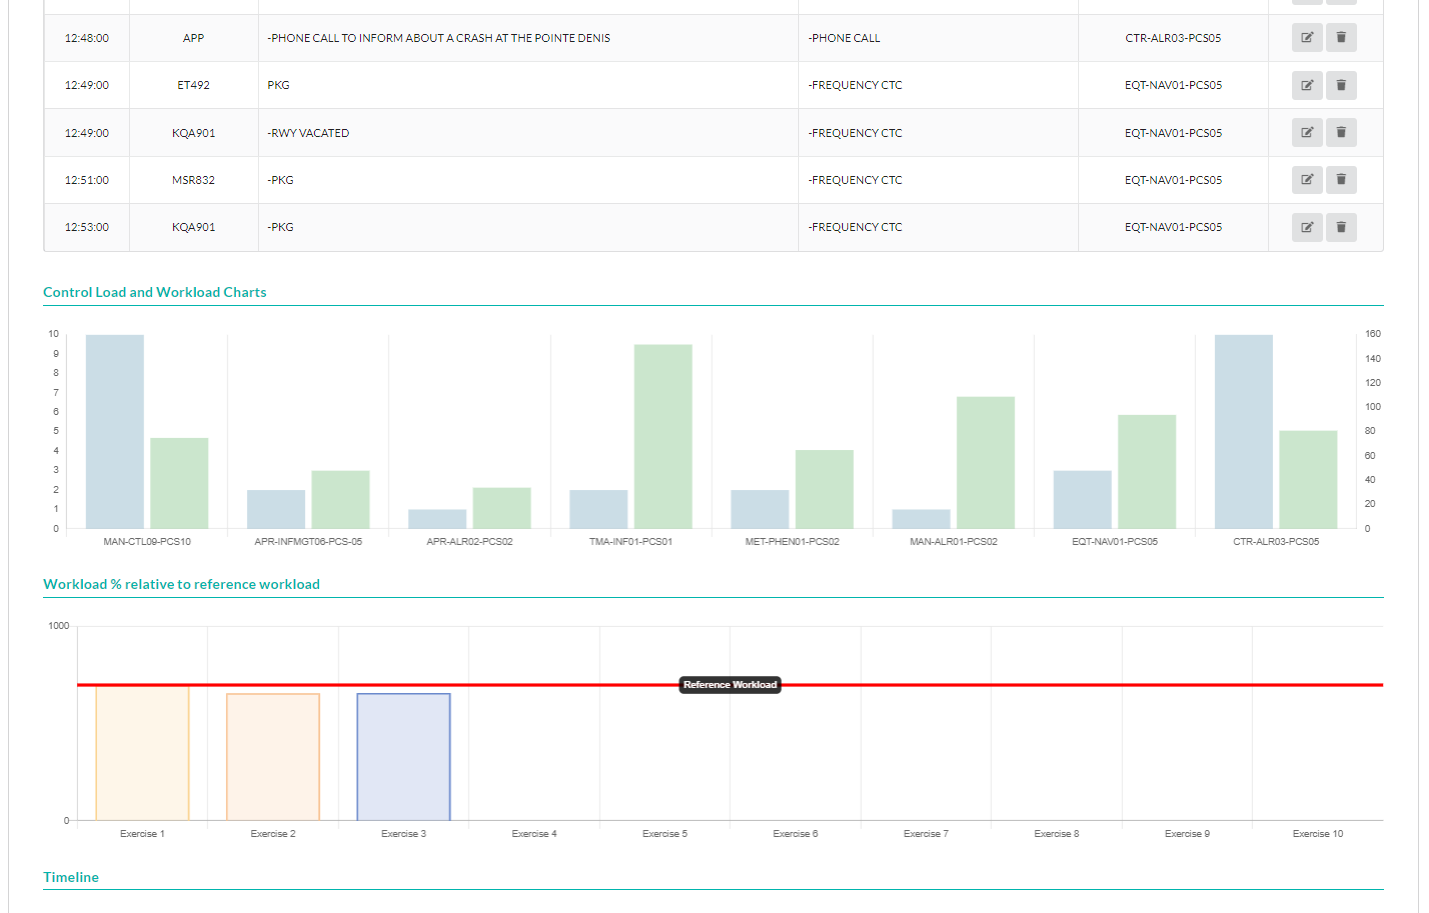Edit the MSR832 row at 12:51:00
This screenshot has width=1429, height=913.
pyautogui.click(x=1307, y=180)
